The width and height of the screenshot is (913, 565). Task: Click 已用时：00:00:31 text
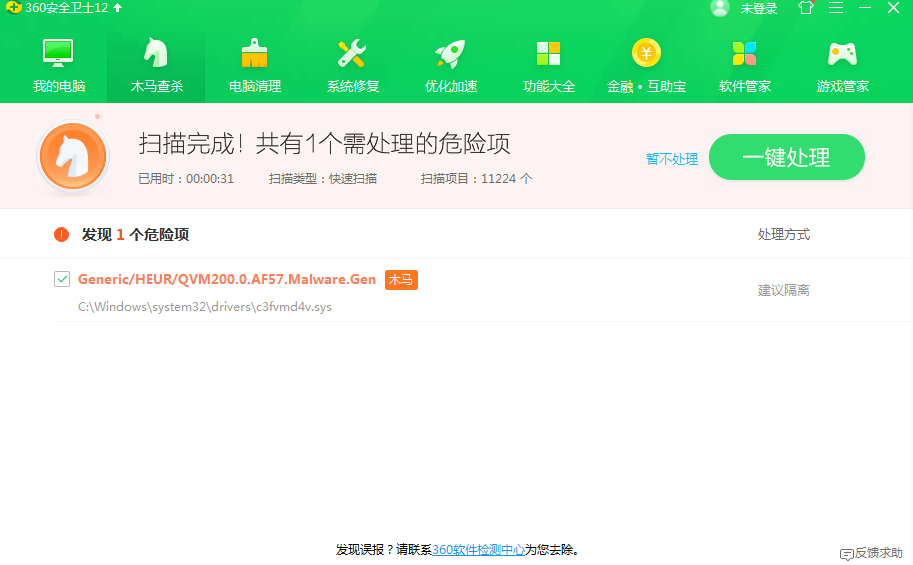click(x=186, y=179)
